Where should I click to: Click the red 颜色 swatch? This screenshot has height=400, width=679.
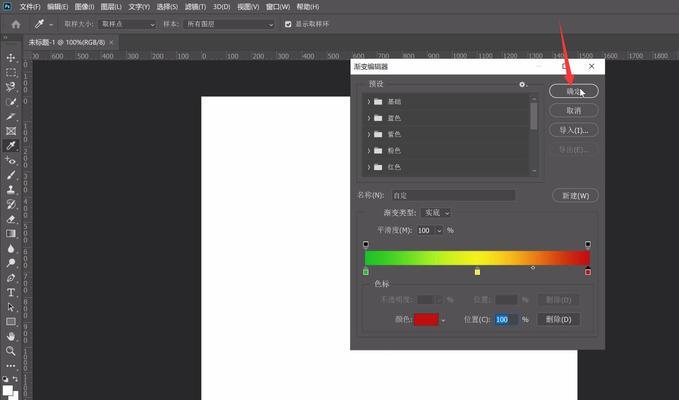(x=426, y=320)
